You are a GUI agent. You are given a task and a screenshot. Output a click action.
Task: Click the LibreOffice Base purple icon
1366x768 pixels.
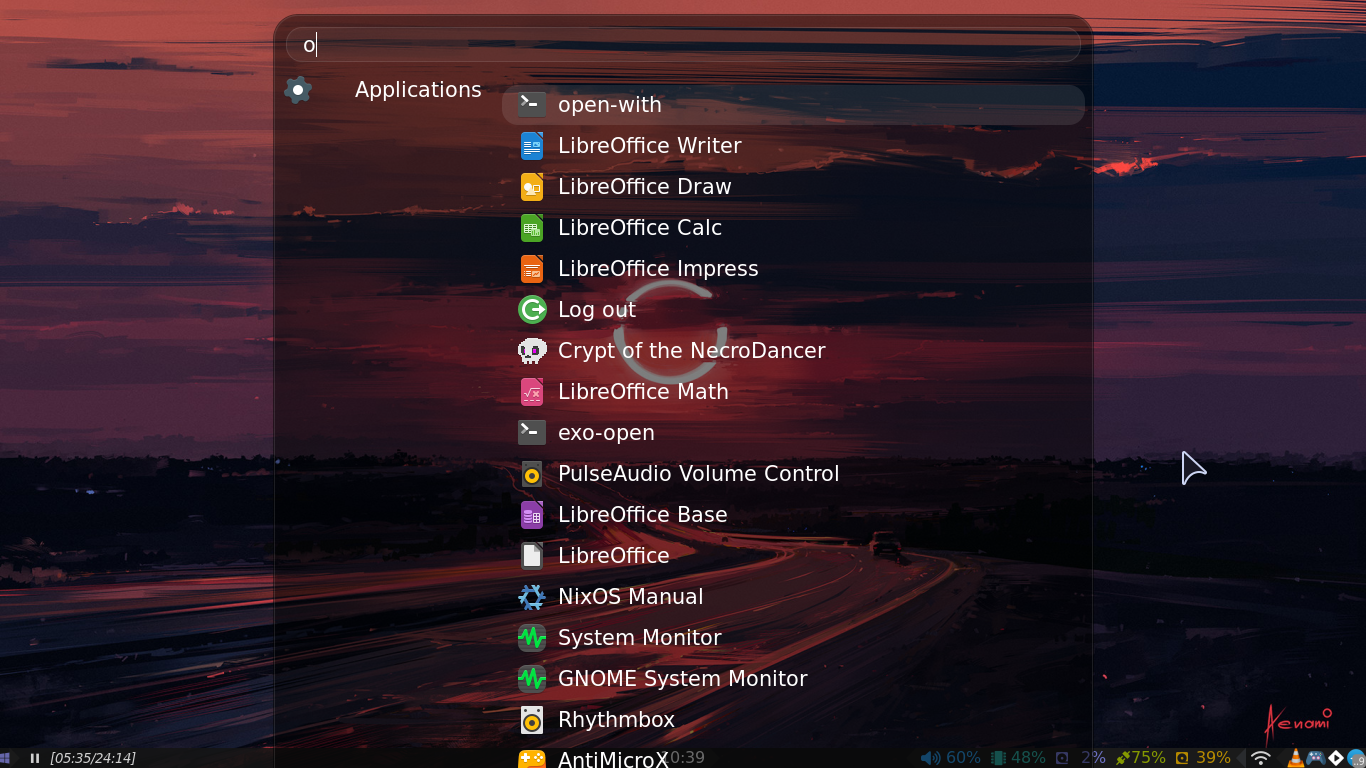tap(532, 515)
